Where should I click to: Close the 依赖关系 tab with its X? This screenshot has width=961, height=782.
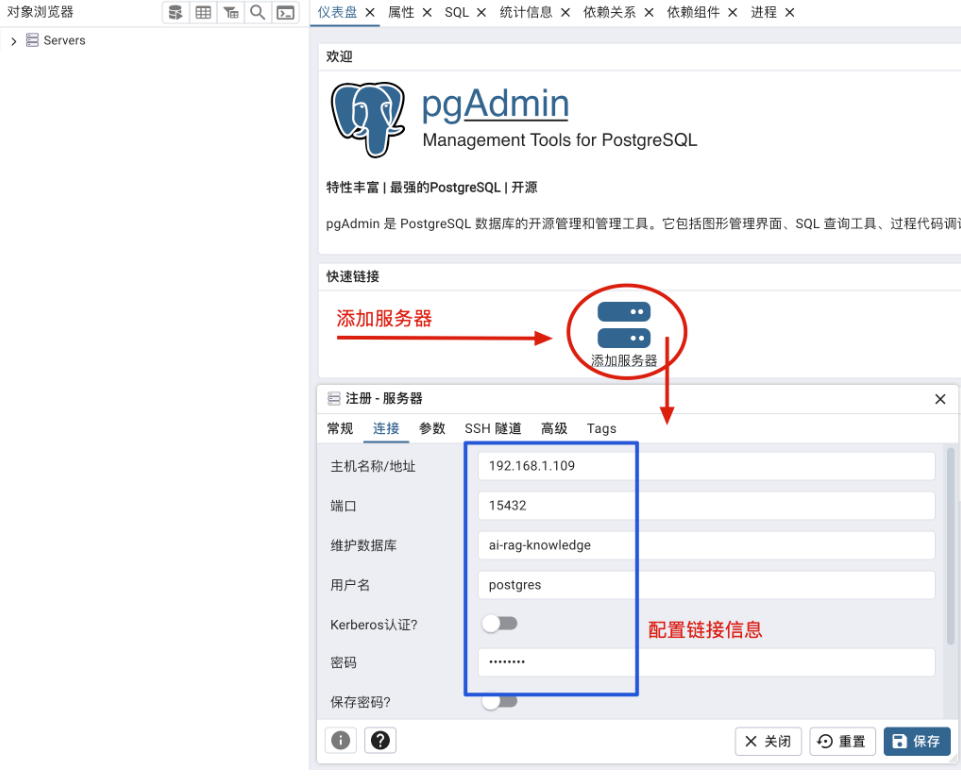coord(649,12)
